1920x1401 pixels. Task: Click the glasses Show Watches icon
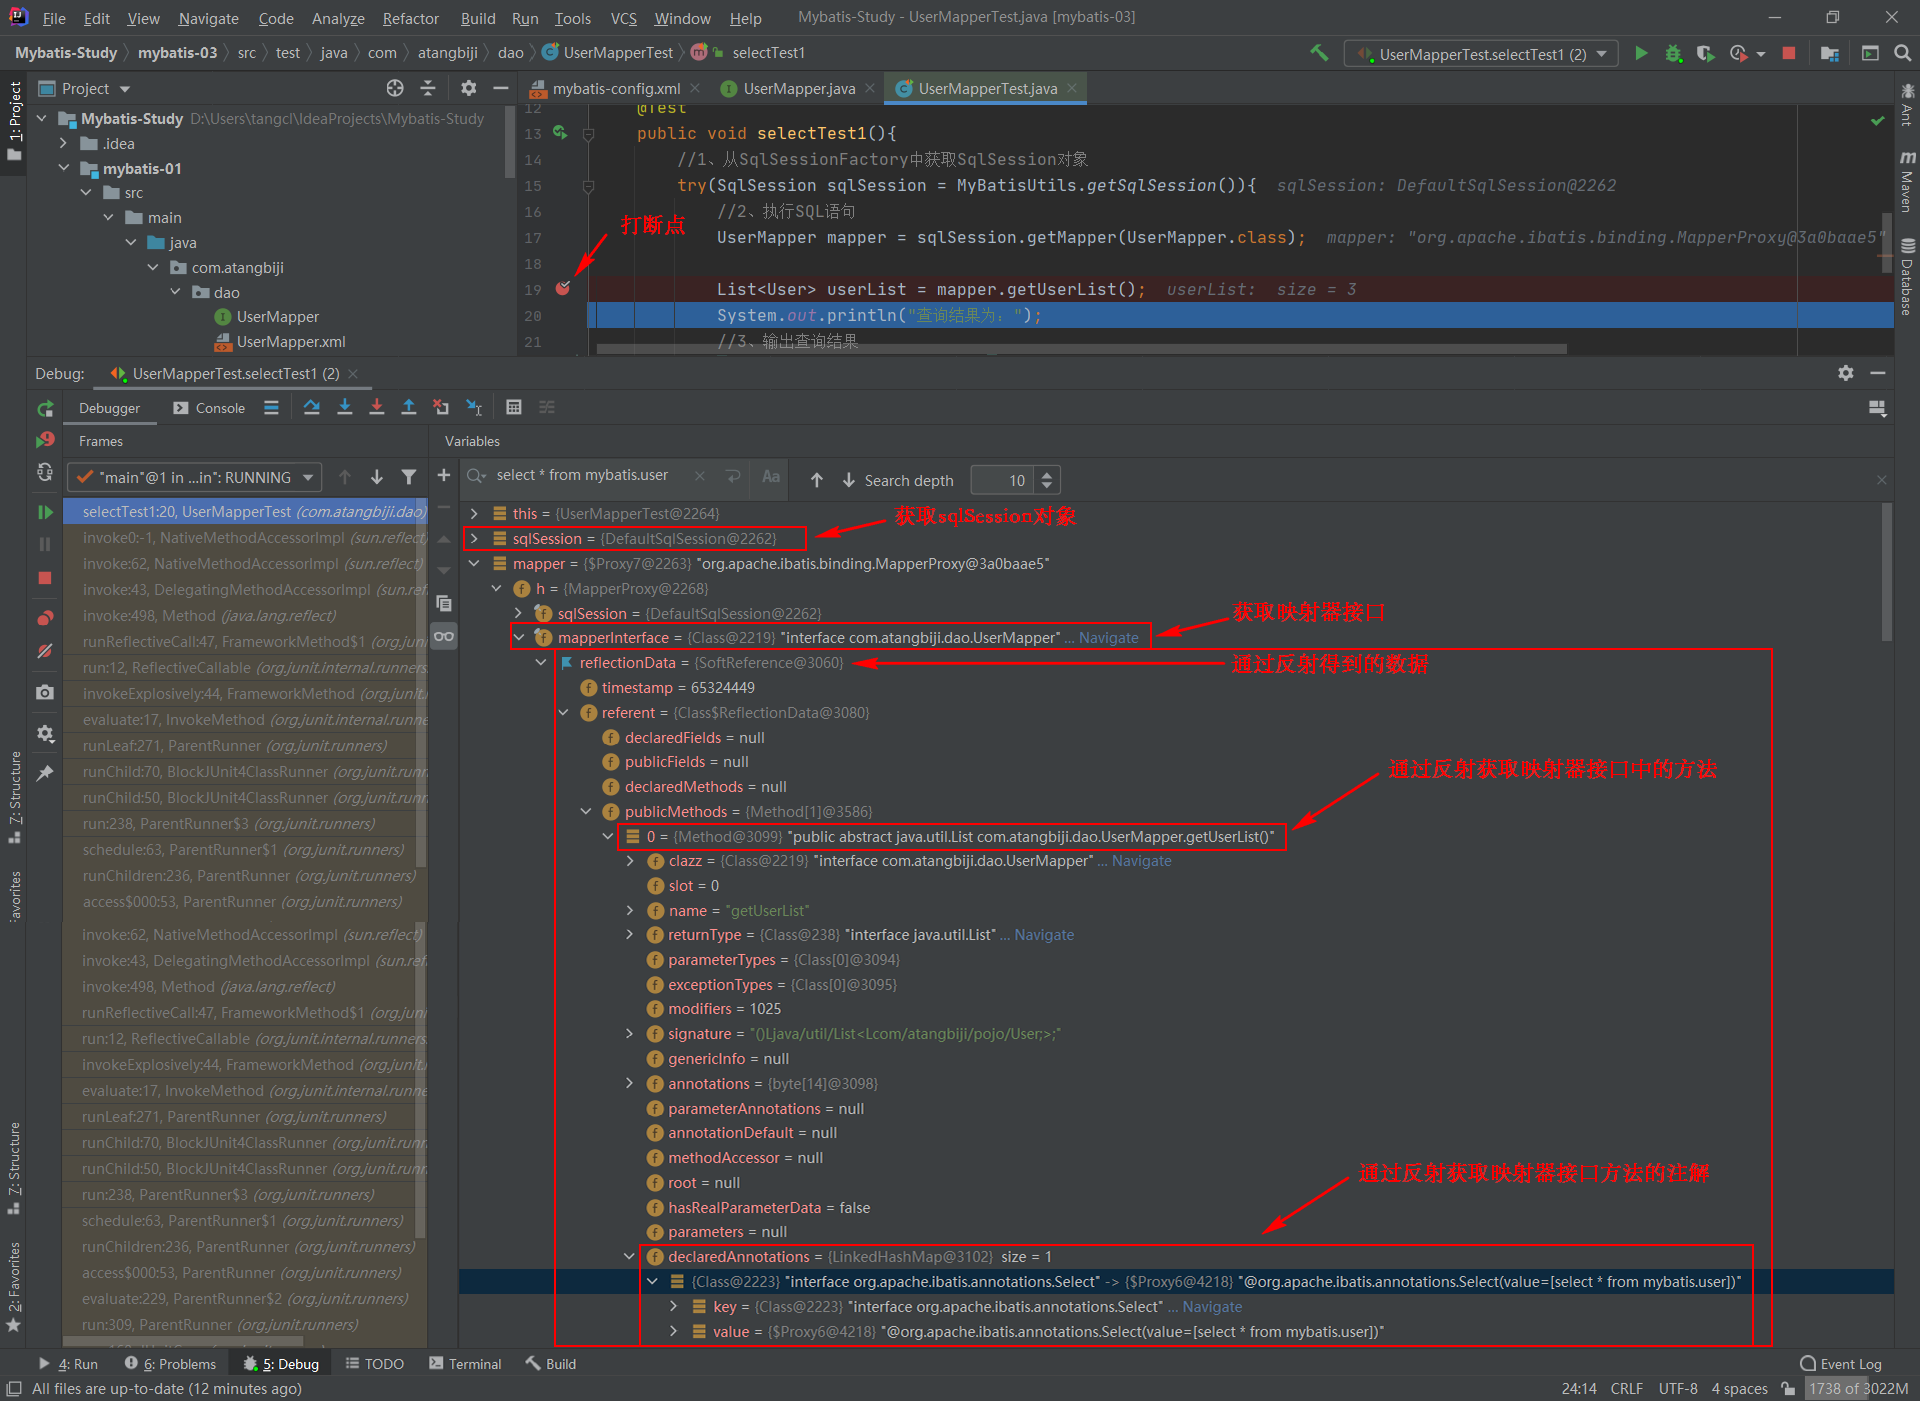444,636
